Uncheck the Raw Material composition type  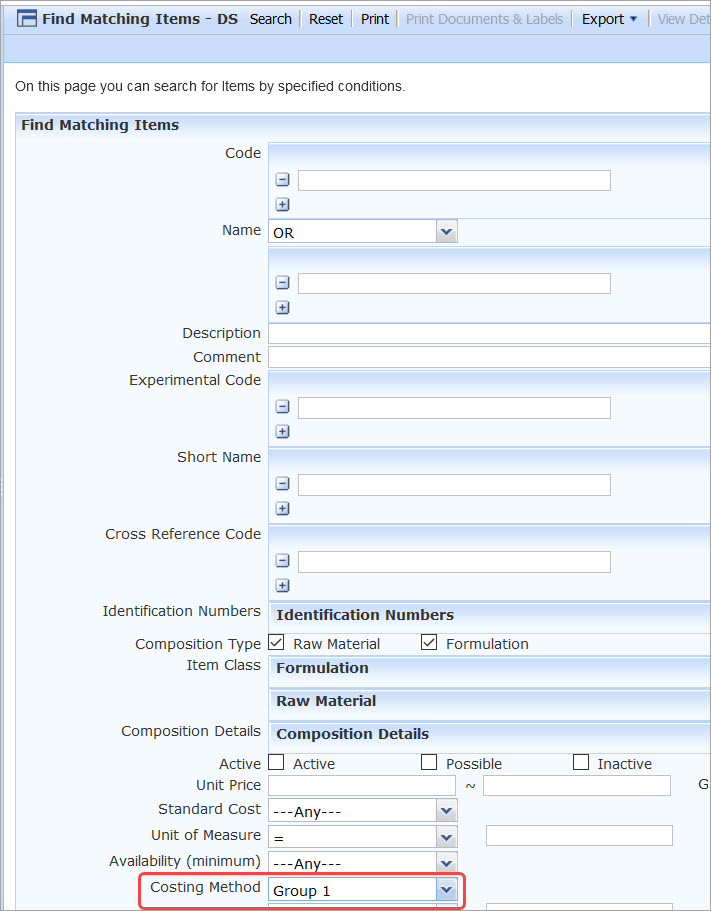tap(276, 643)
